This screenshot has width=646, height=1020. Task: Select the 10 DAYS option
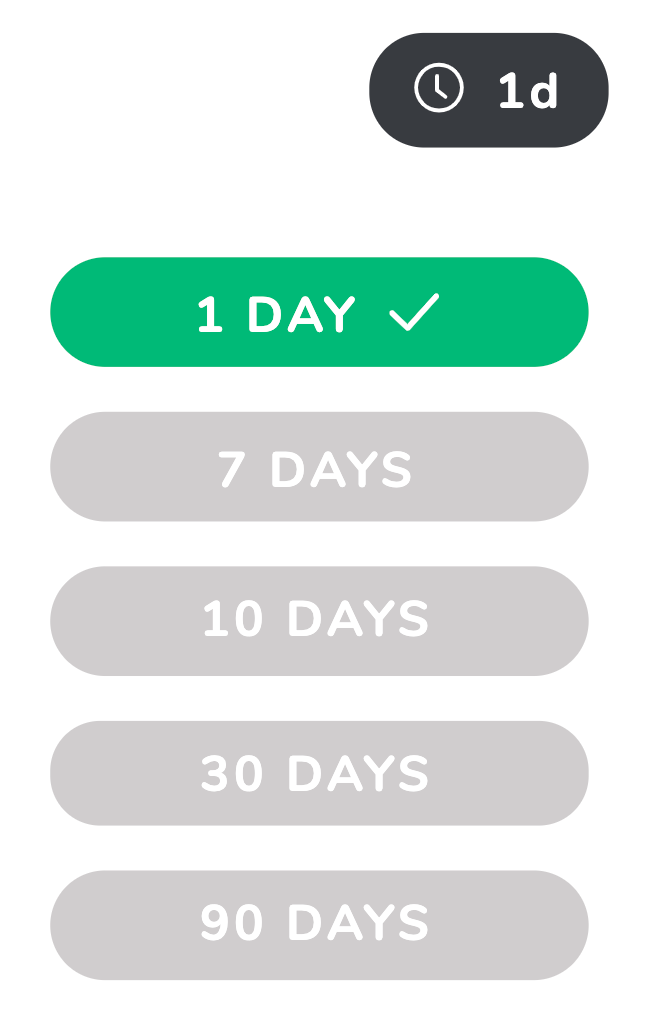pyautogui.click(x=319, y=621)
